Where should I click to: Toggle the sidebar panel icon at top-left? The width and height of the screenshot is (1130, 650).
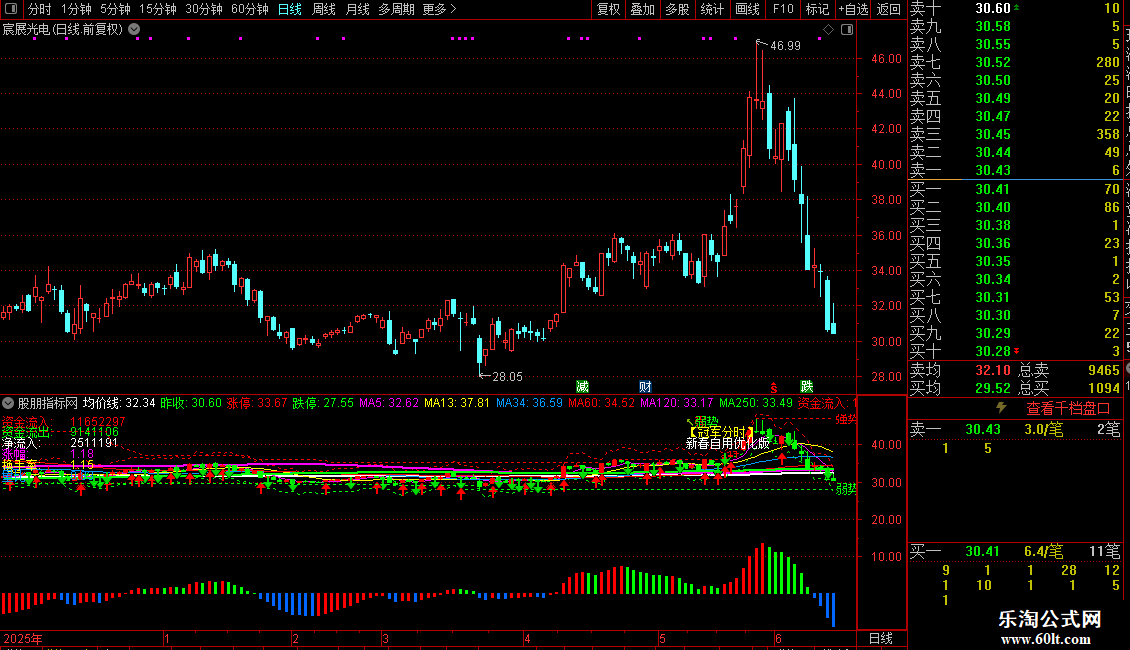[11, 9]
